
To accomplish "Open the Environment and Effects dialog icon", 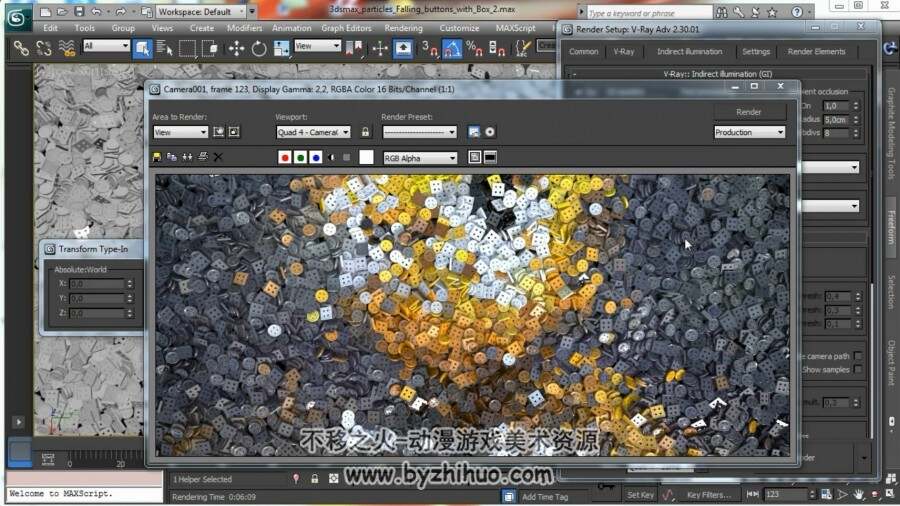I will 490,132.
